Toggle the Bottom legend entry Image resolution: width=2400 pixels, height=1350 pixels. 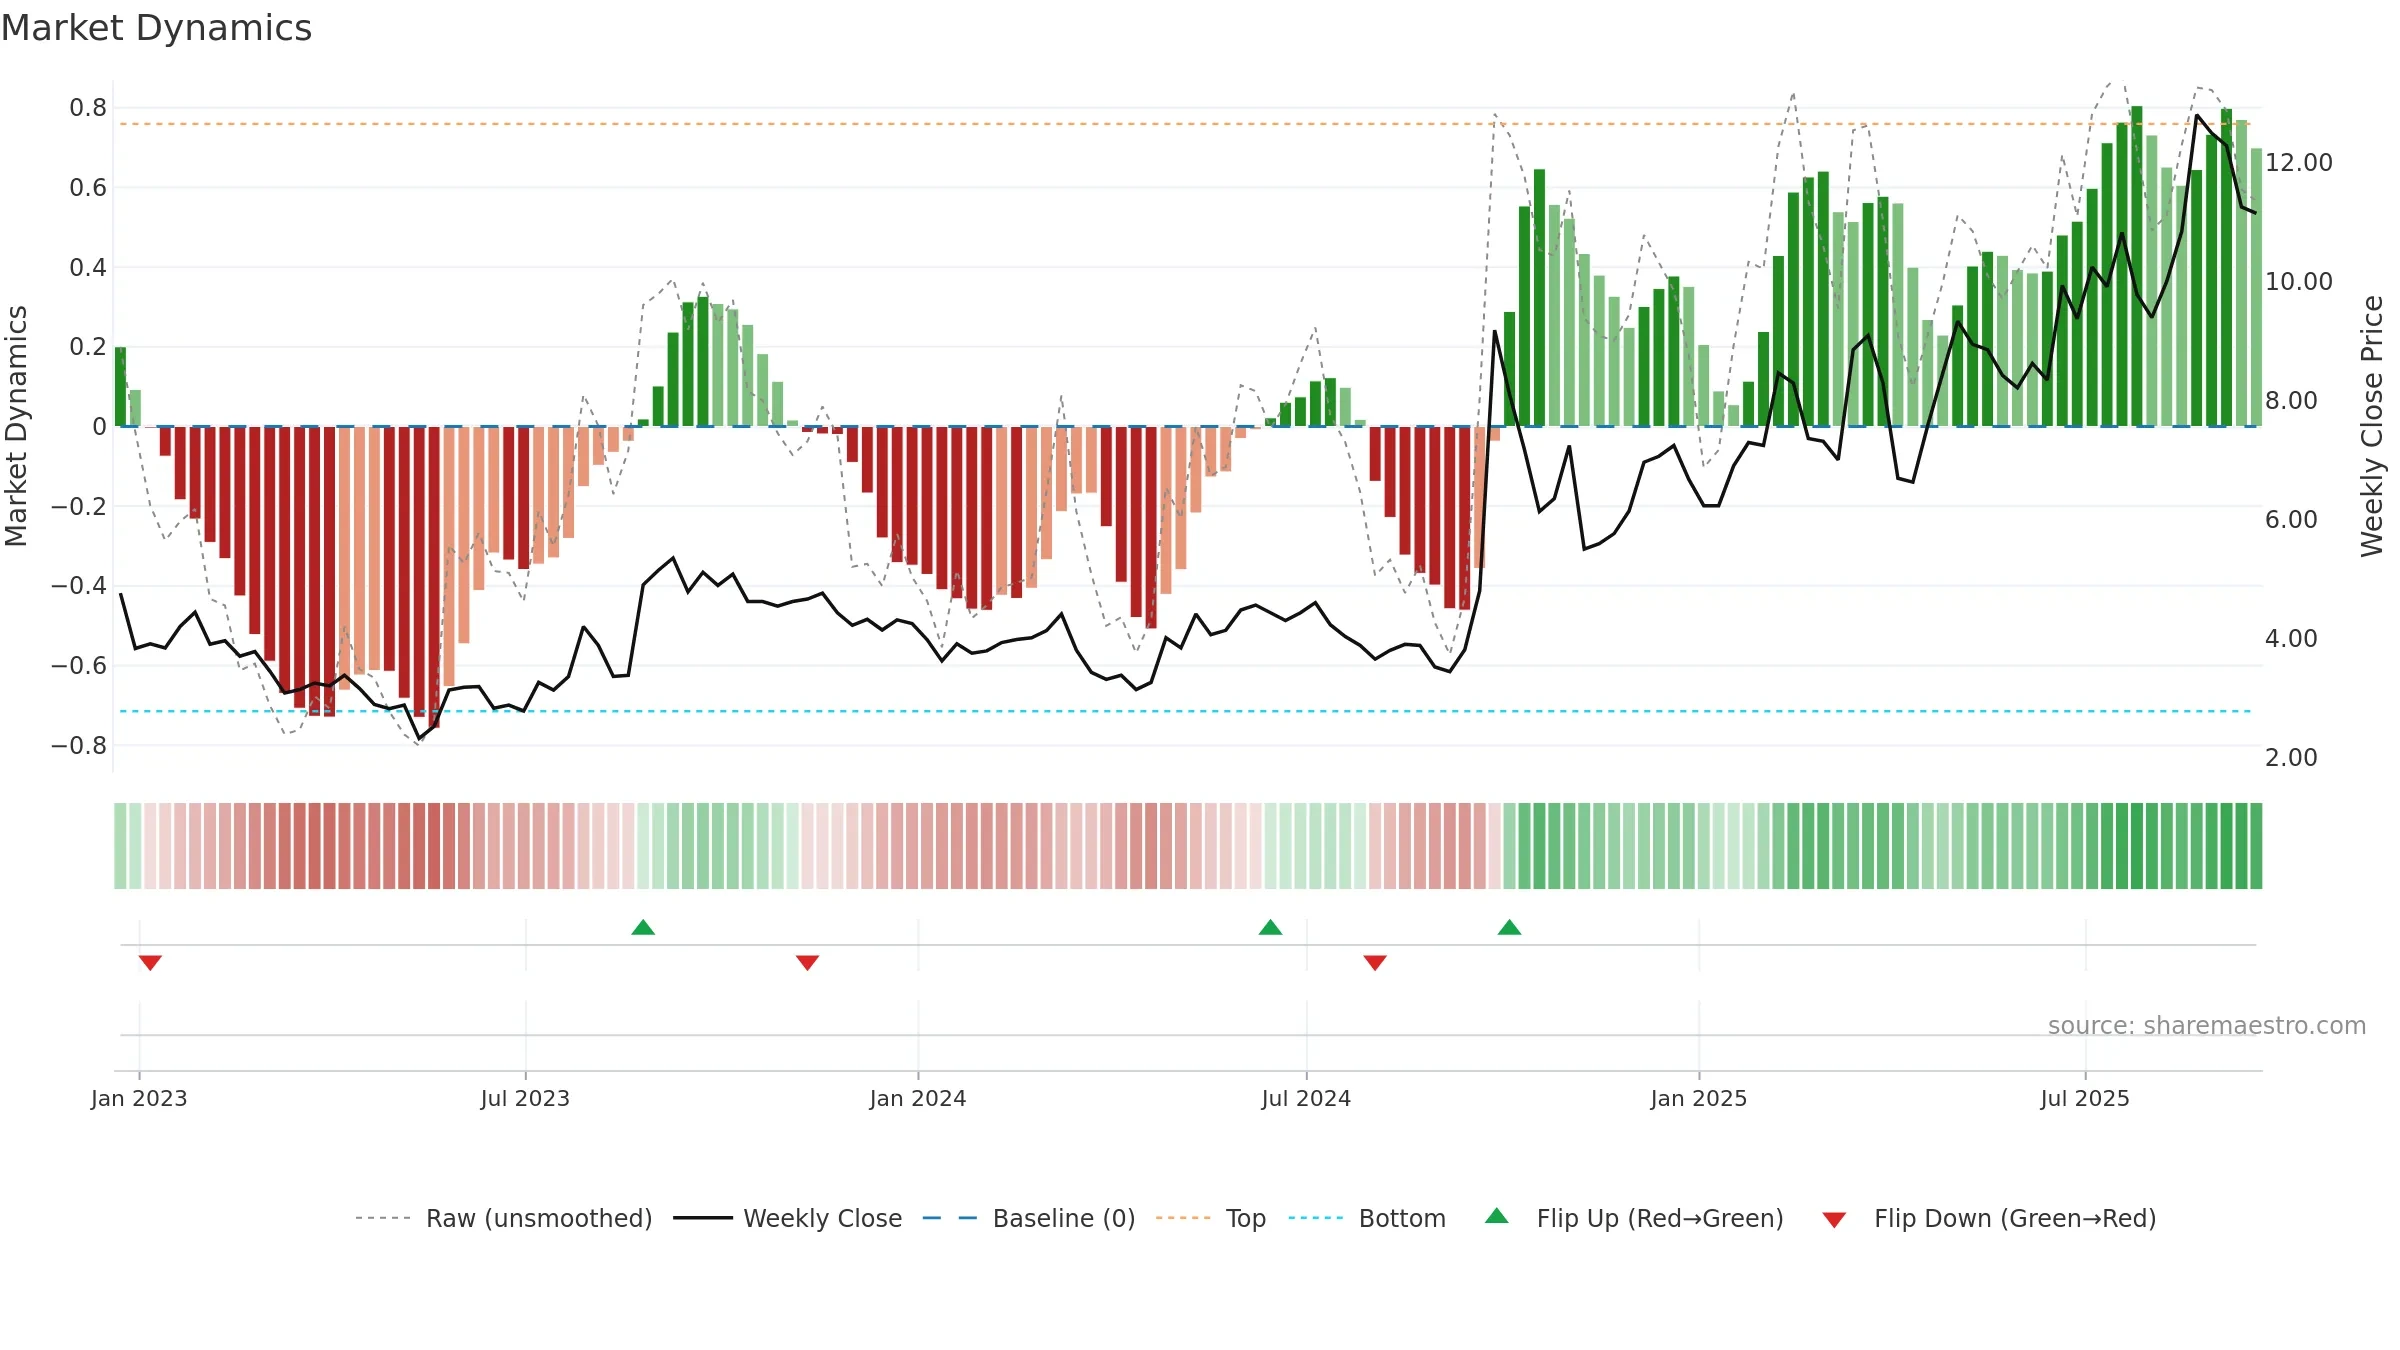[x=1367, y=1218]
